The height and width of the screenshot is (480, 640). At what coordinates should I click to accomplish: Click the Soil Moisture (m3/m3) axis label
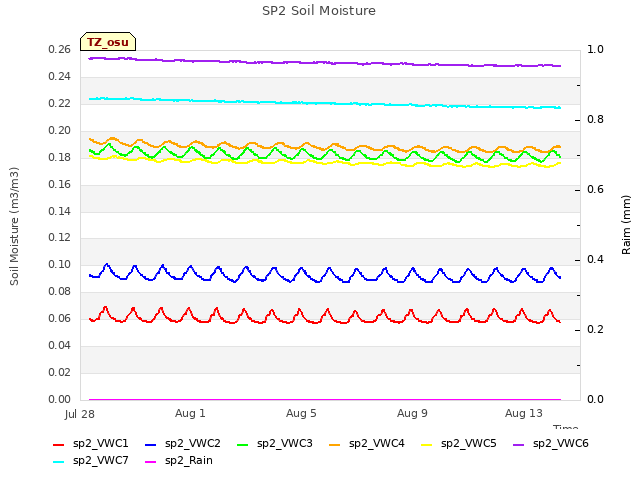14,226
